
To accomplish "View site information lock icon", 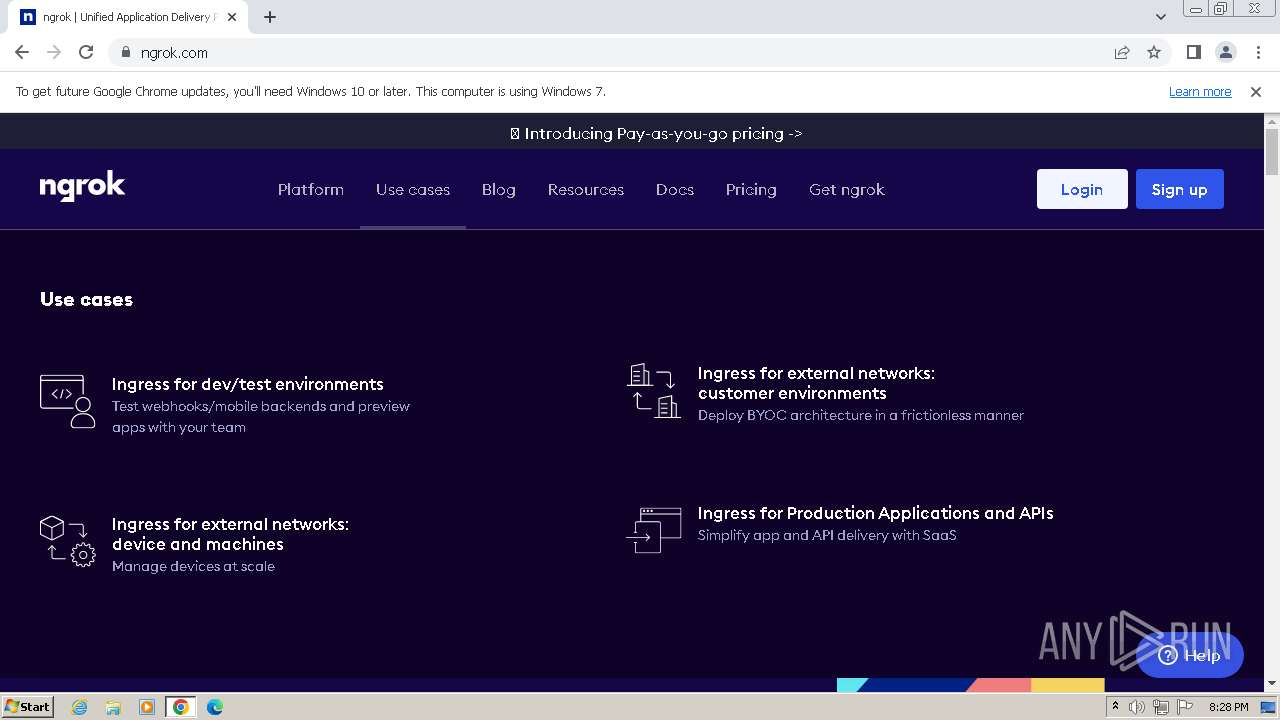I will click(126, 52).
